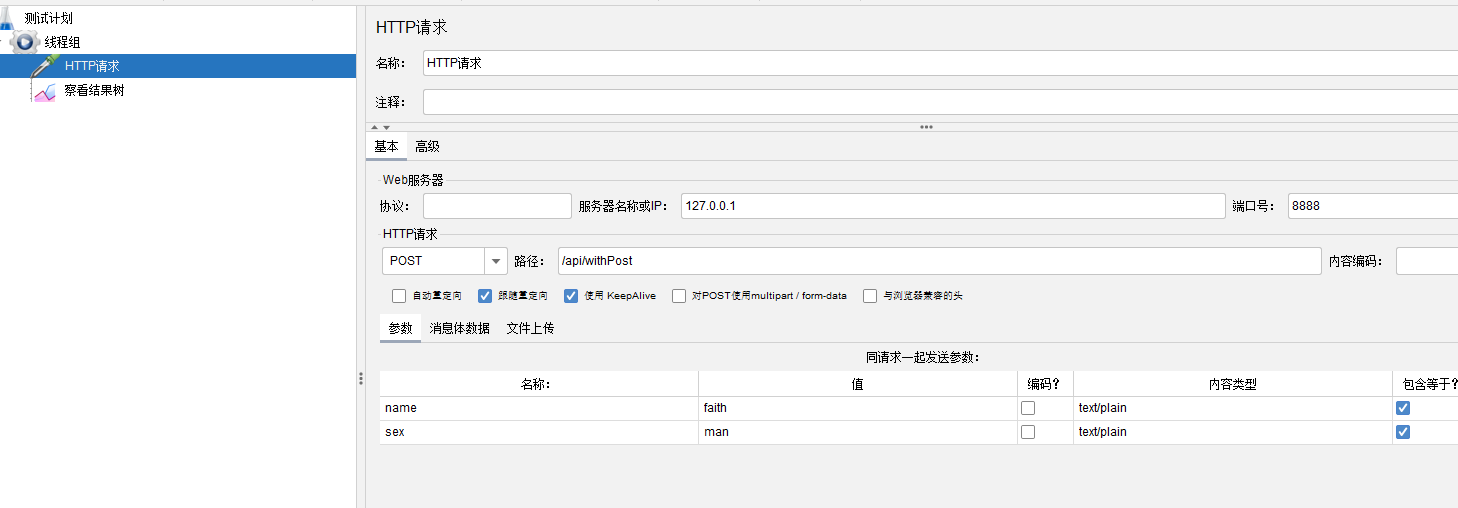Viewport: 1458px width, 508px height.
Task: Toggle 自动重定向 checkbox
Action: (x=399, y=296)
